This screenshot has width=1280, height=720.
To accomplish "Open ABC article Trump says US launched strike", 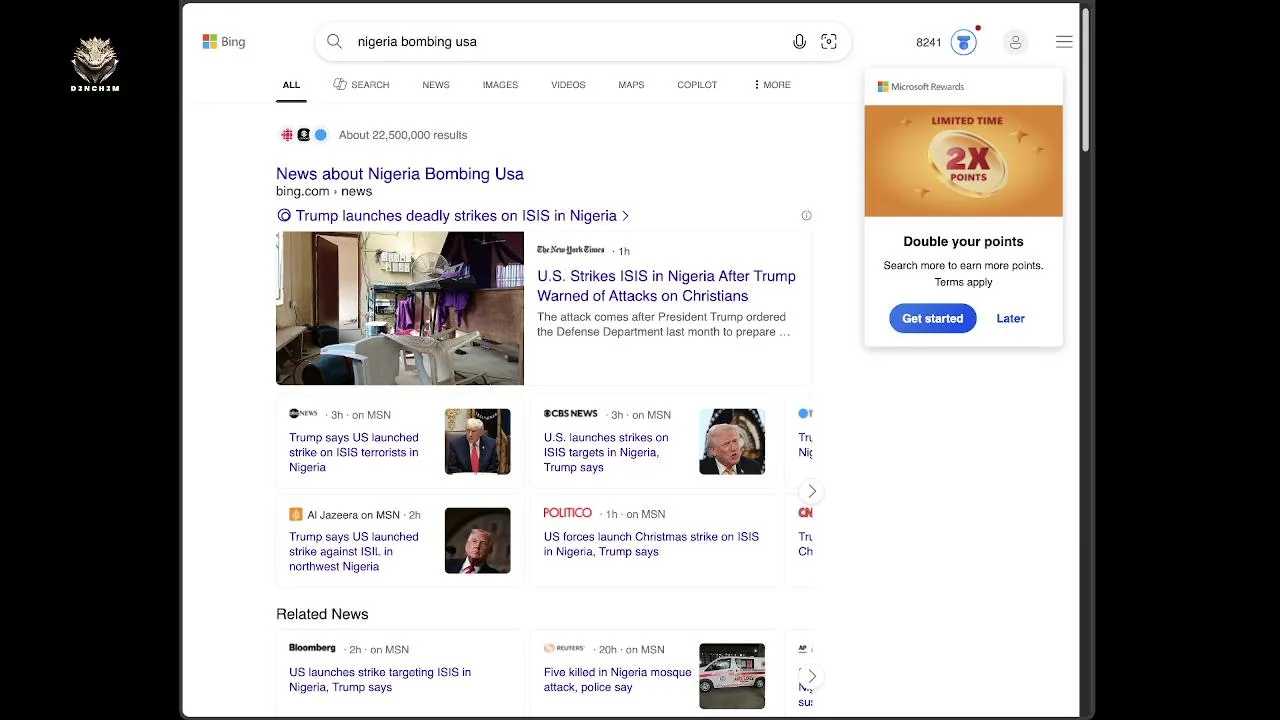I will tap(354, 452).
